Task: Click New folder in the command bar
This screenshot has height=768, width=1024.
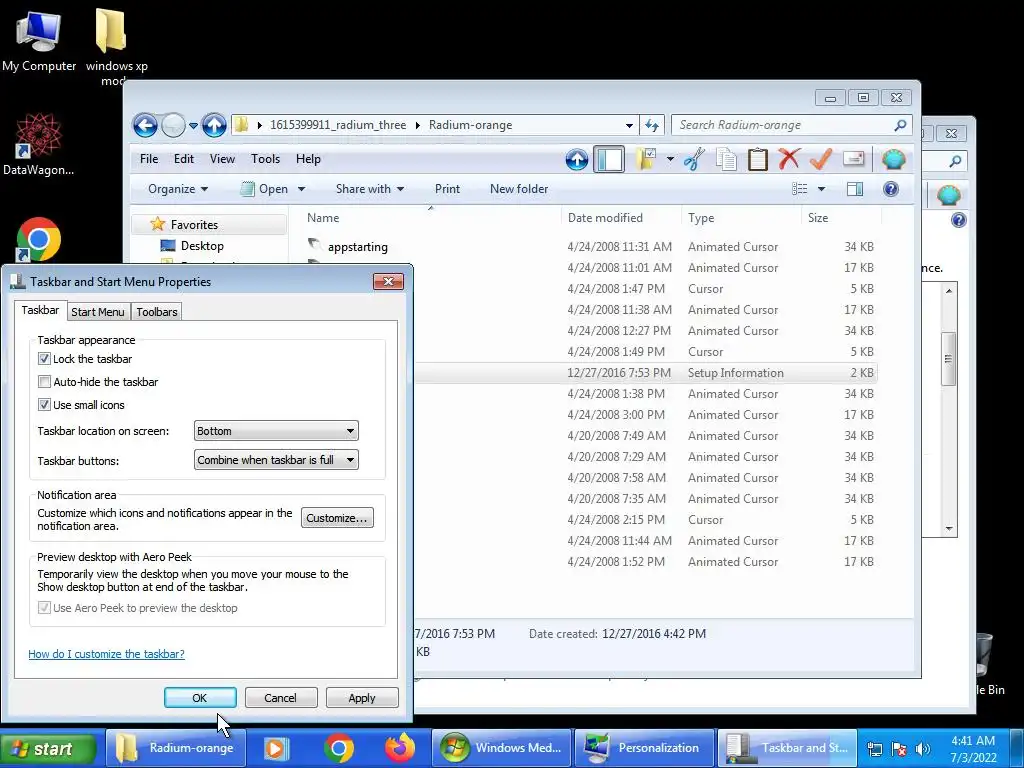Action: pos(519,189)
